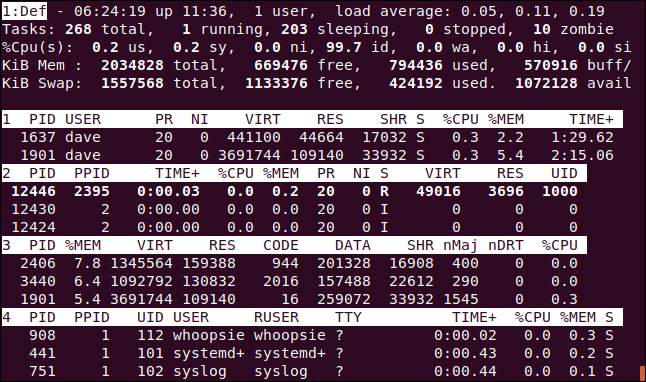Select PID 2406 in window 3

38,263
